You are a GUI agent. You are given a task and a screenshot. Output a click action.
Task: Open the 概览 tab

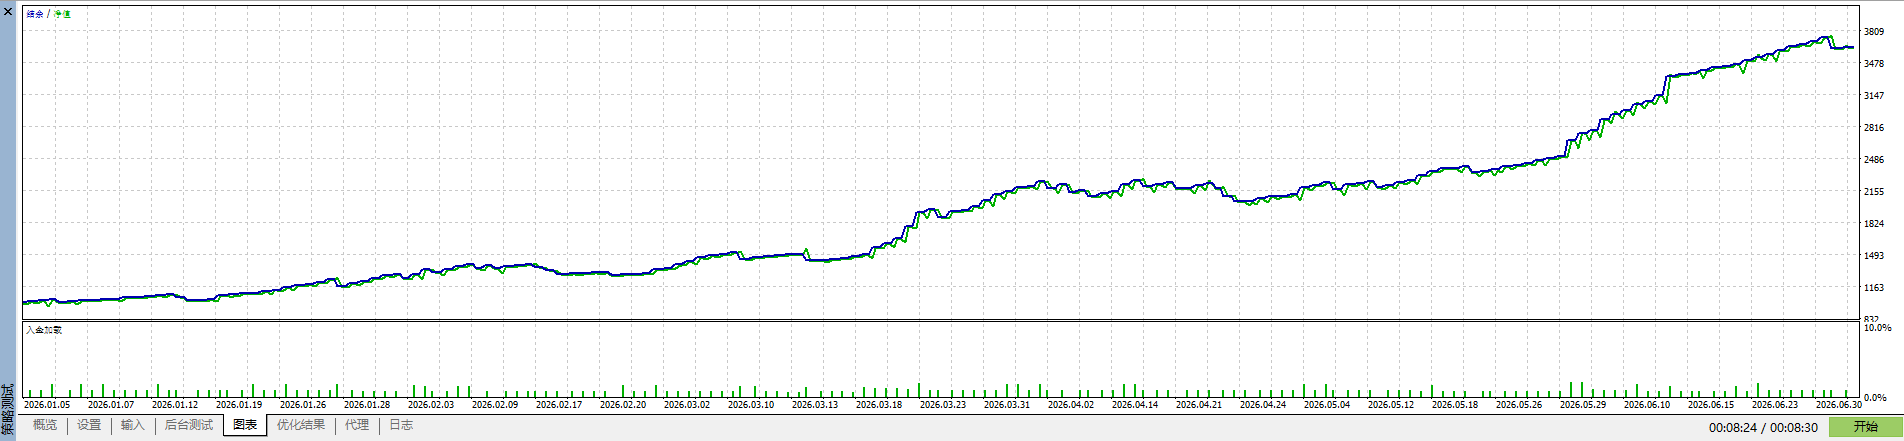[x=45, y=425]
